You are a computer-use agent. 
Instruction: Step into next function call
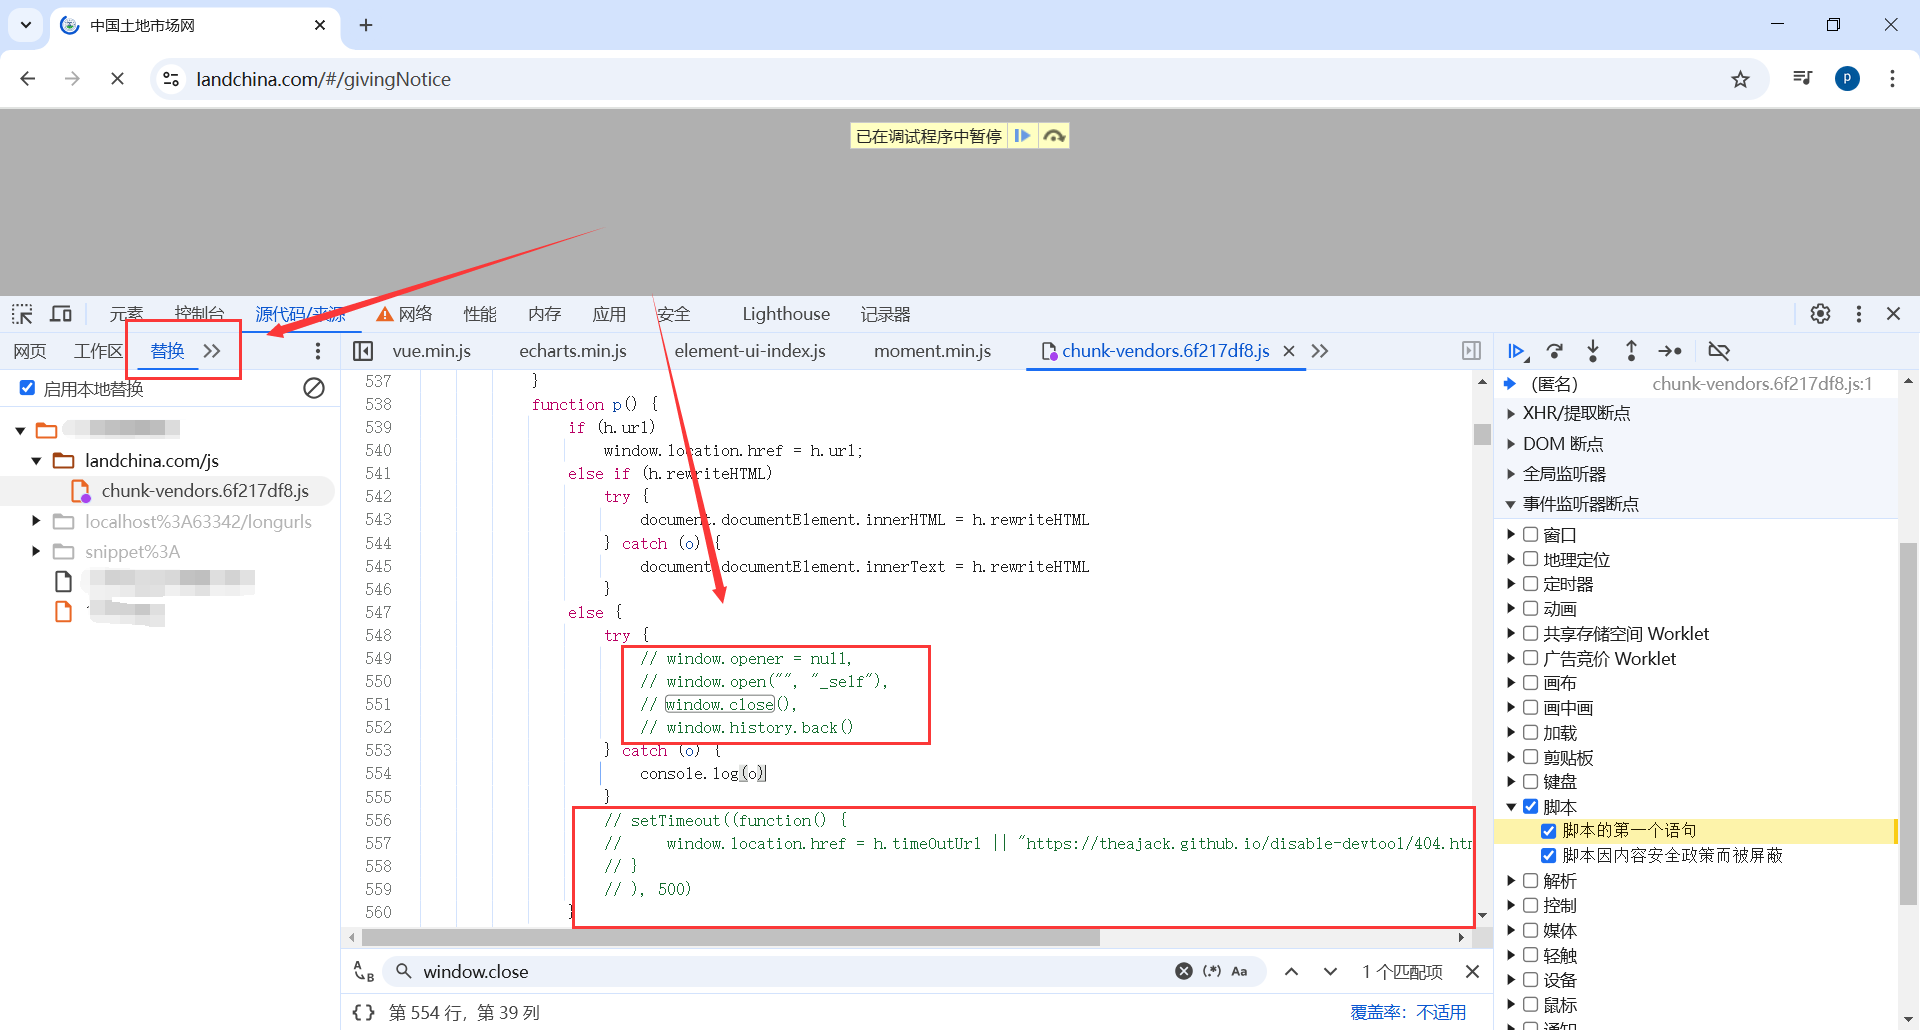click(x=1593, y=351)
